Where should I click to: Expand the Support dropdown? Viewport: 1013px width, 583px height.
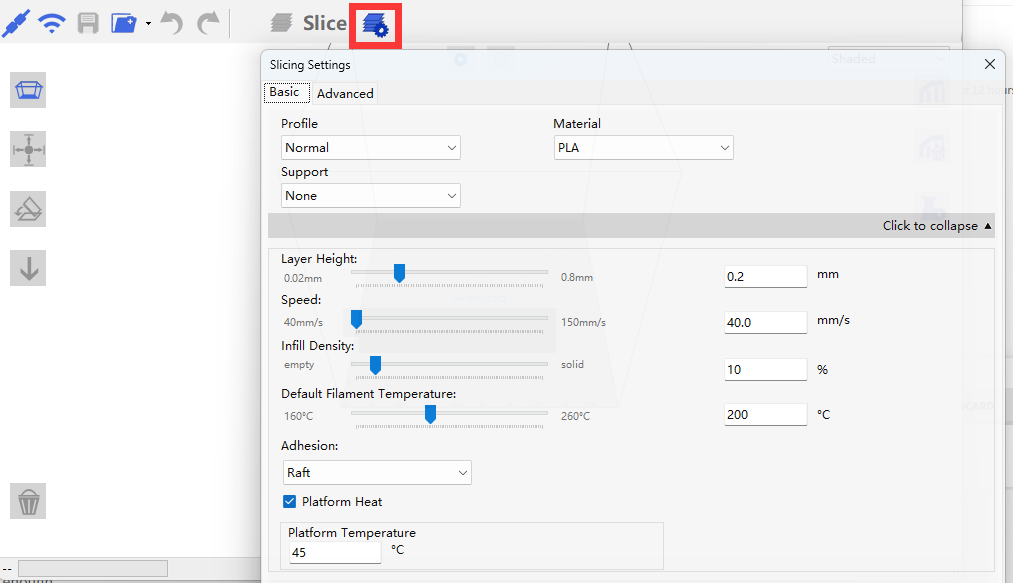[x=370, y=196]
